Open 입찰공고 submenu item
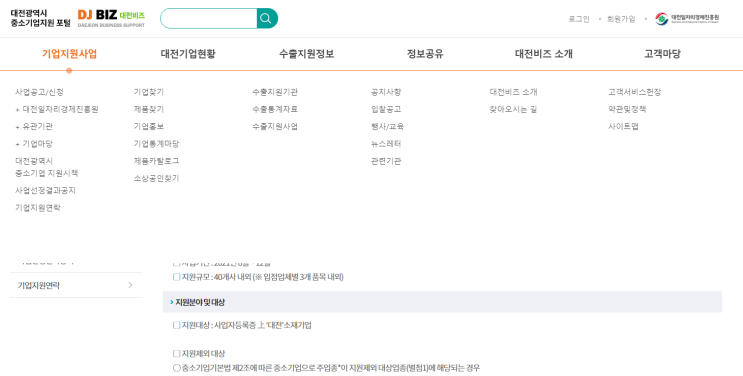The height and width of the screenshot is (376, 743). [386, 110]
